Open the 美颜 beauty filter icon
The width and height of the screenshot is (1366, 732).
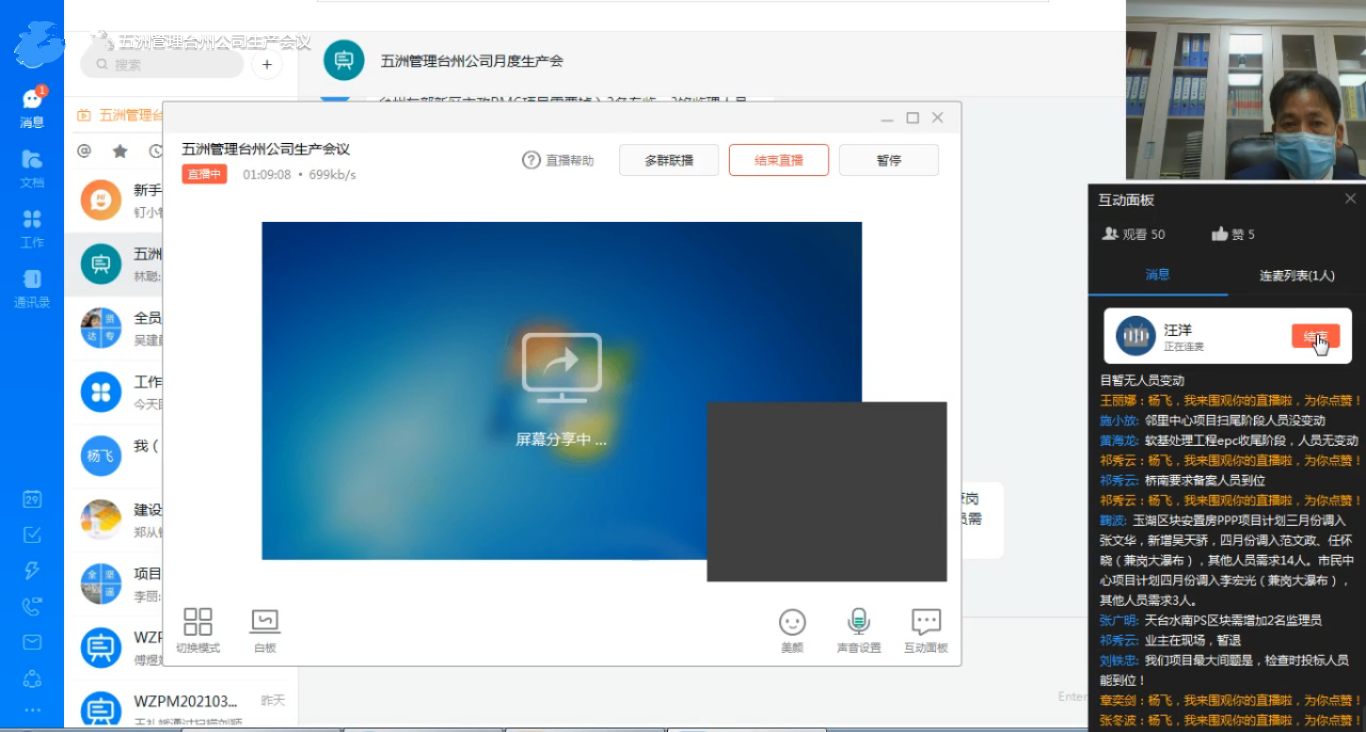tap(792, 628)
